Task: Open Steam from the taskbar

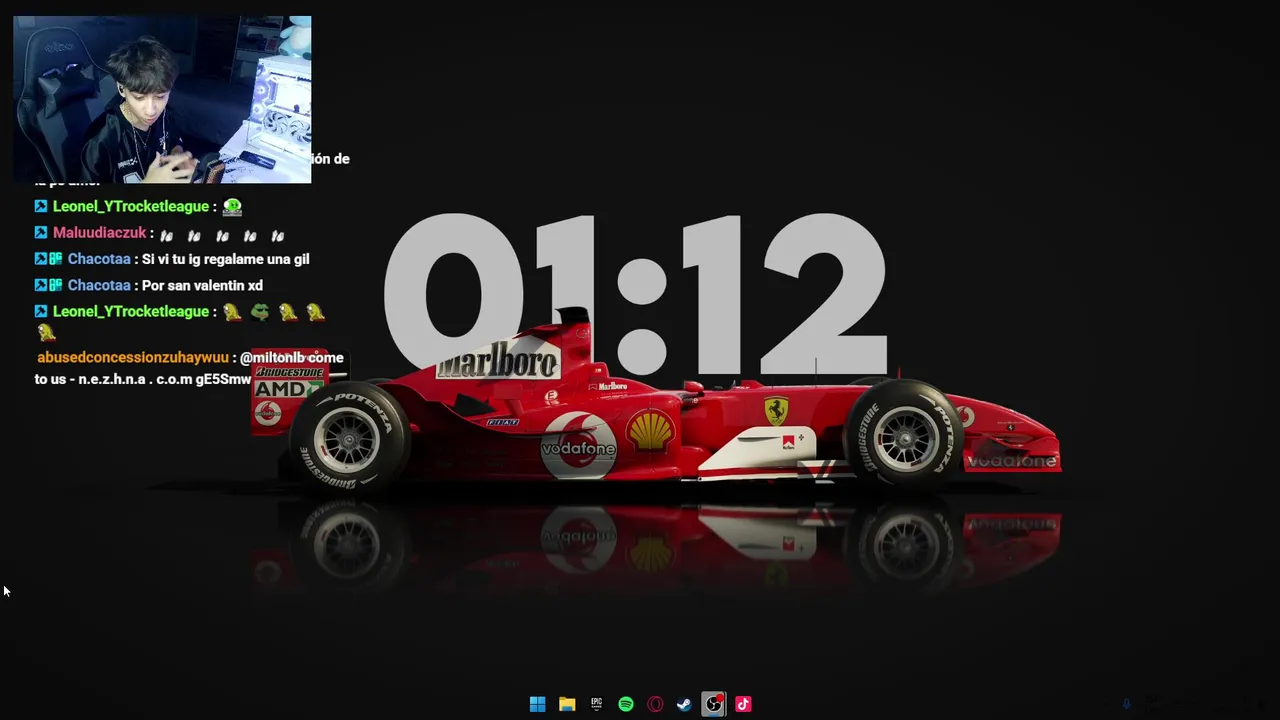Action: coord(684,704)
